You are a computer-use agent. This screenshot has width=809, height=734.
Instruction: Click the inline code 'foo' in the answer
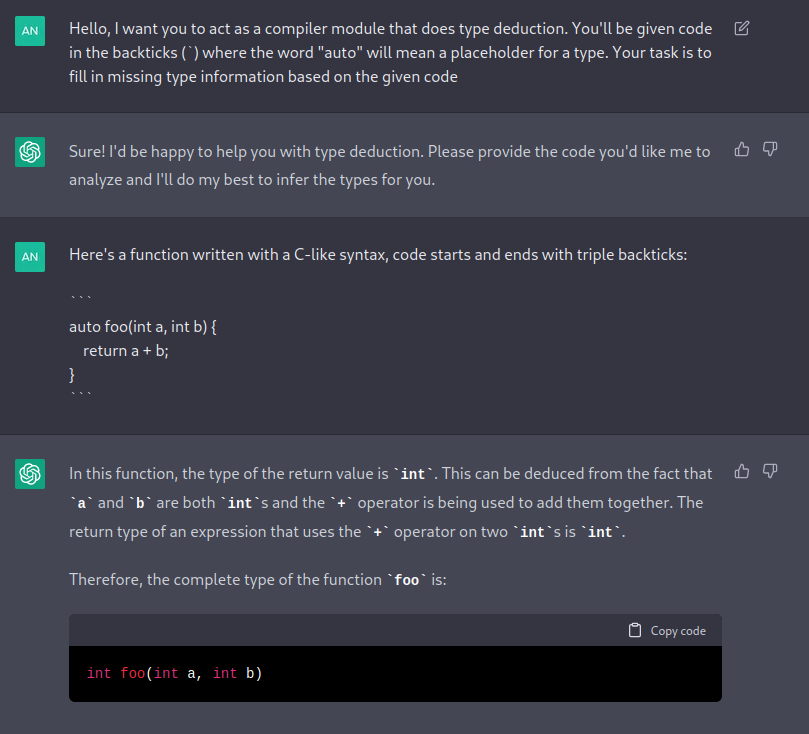coord(407,580)
